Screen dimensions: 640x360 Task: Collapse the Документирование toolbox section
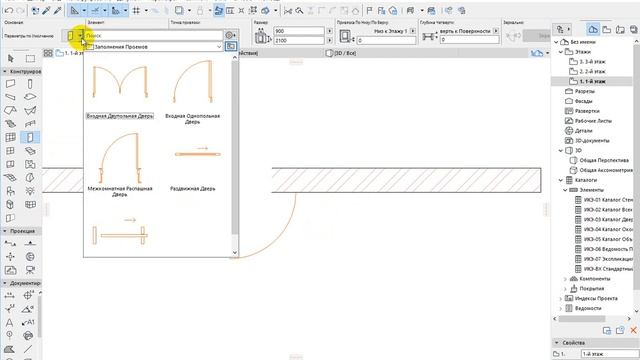coord(4,283)
